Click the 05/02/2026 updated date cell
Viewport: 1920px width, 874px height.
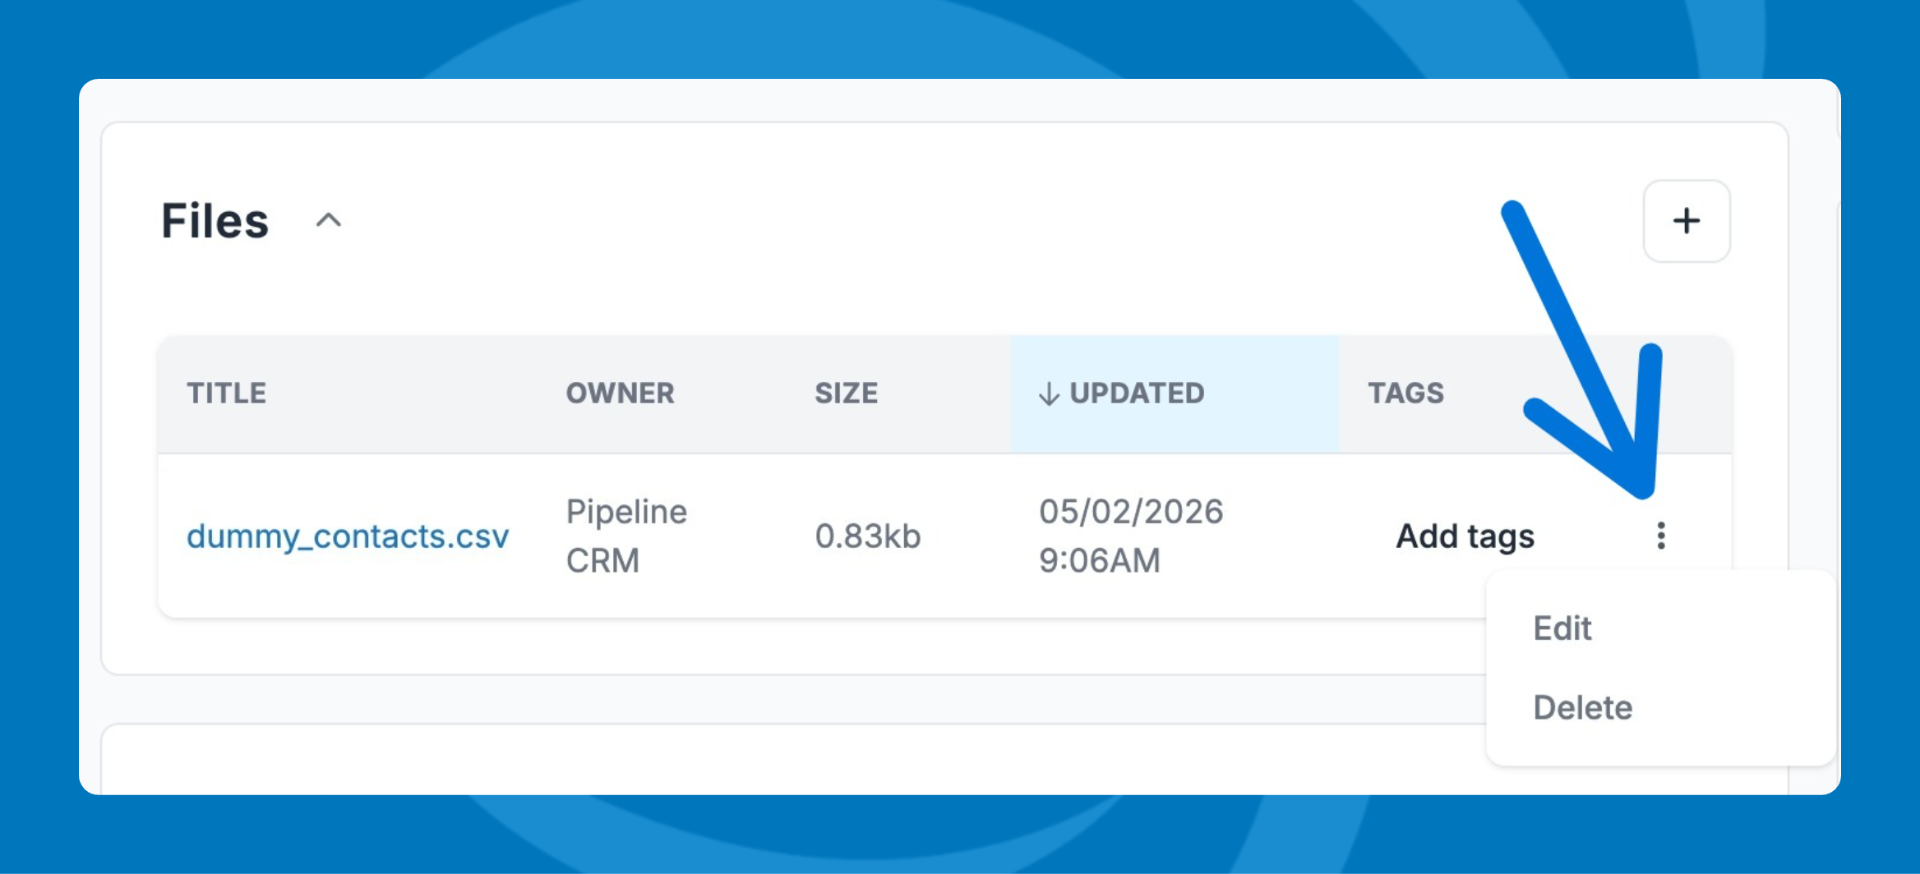[1131, 512]
